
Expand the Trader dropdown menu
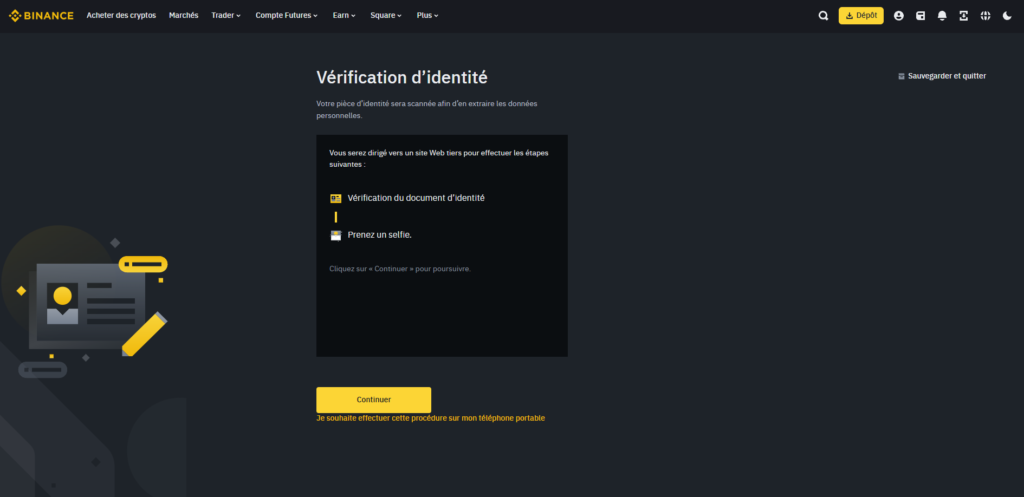click(x=226, y=16)
